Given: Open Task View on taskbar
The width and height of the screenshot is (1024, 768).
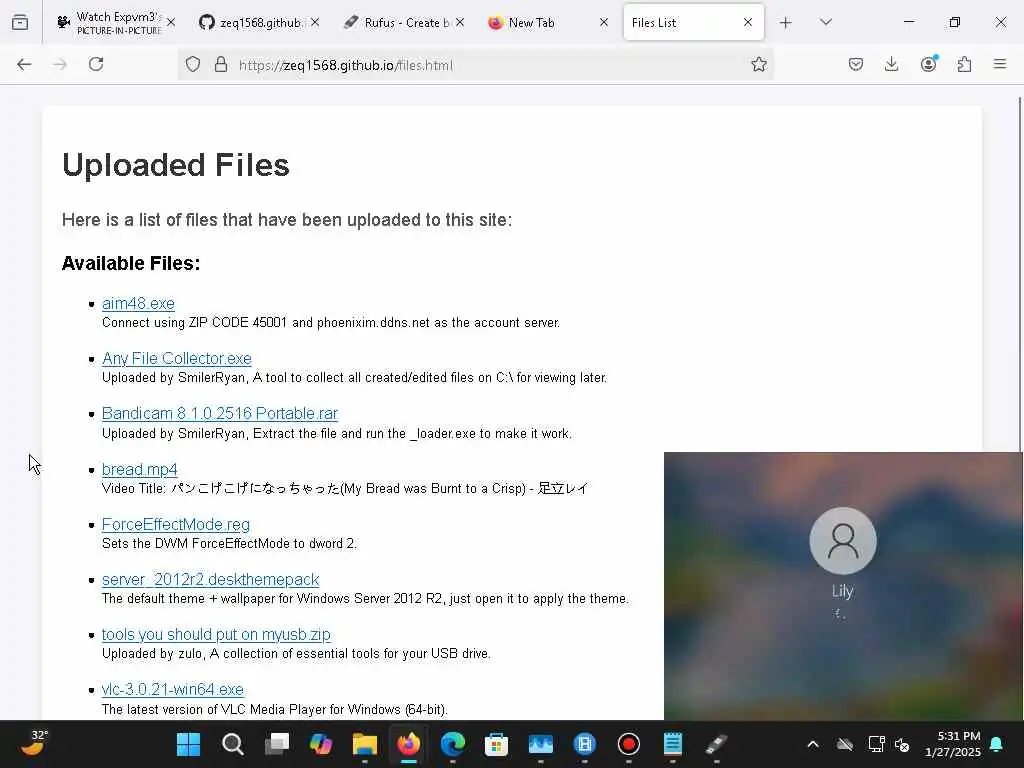Looking at the screenshot, I should [277, 744].
